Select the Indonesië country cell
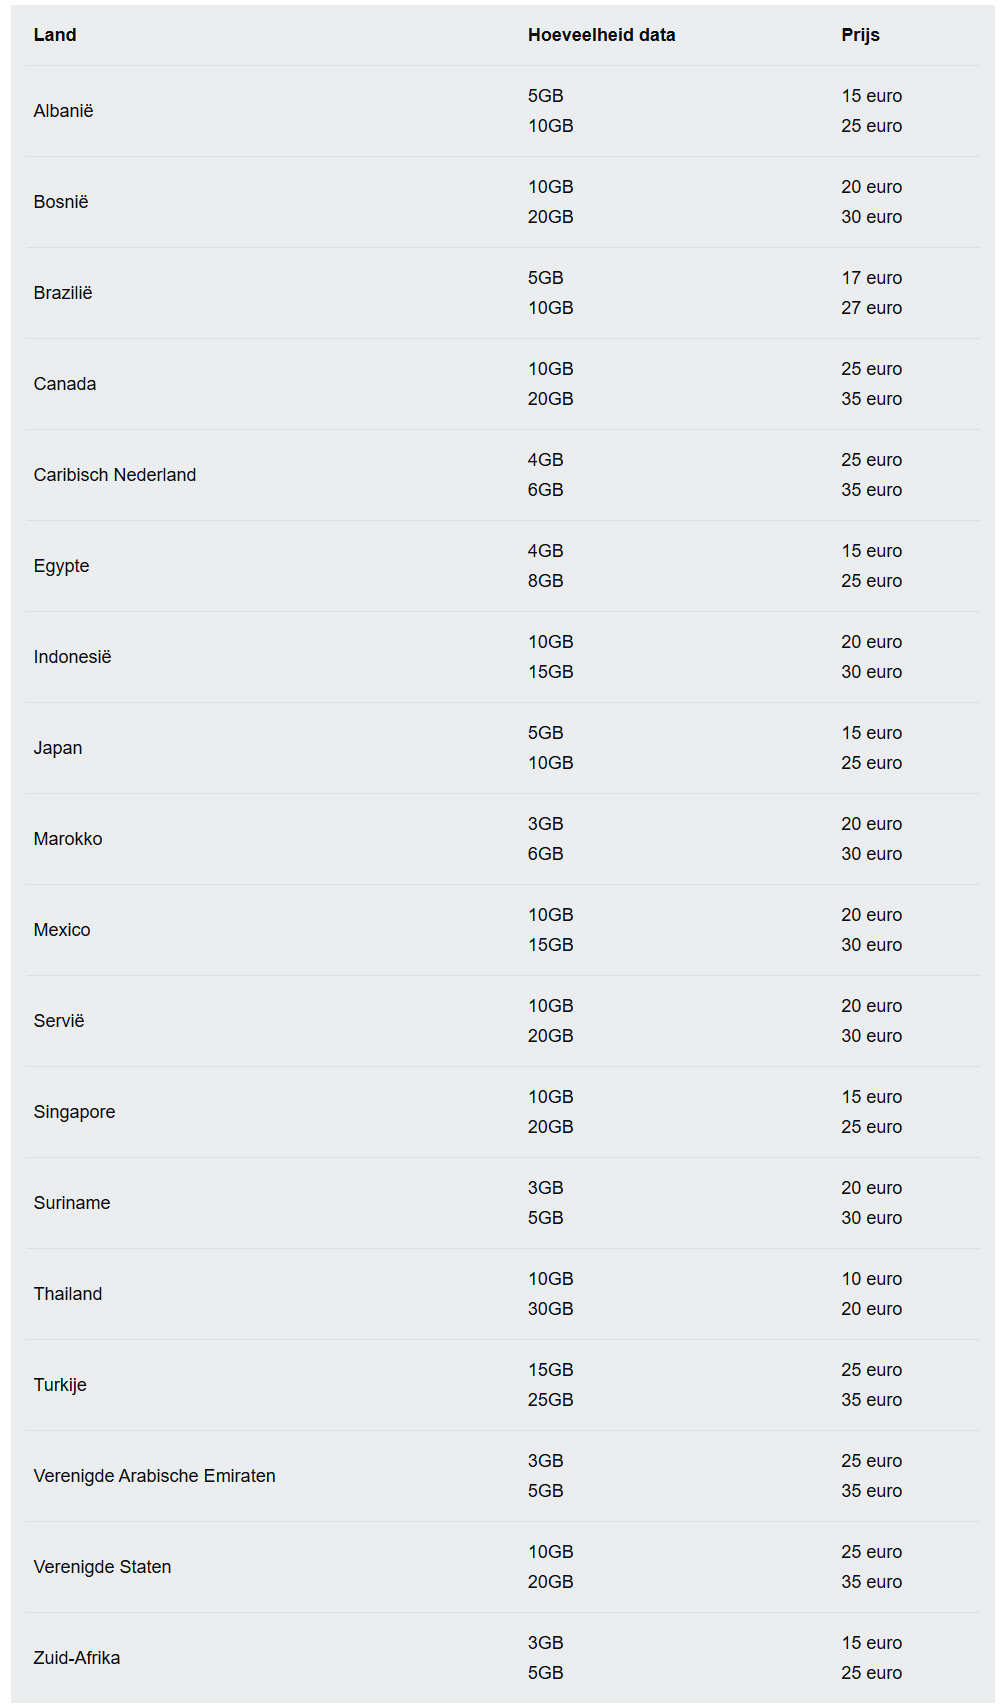The image size is (1002, 1708). click(x=72, y=657)
